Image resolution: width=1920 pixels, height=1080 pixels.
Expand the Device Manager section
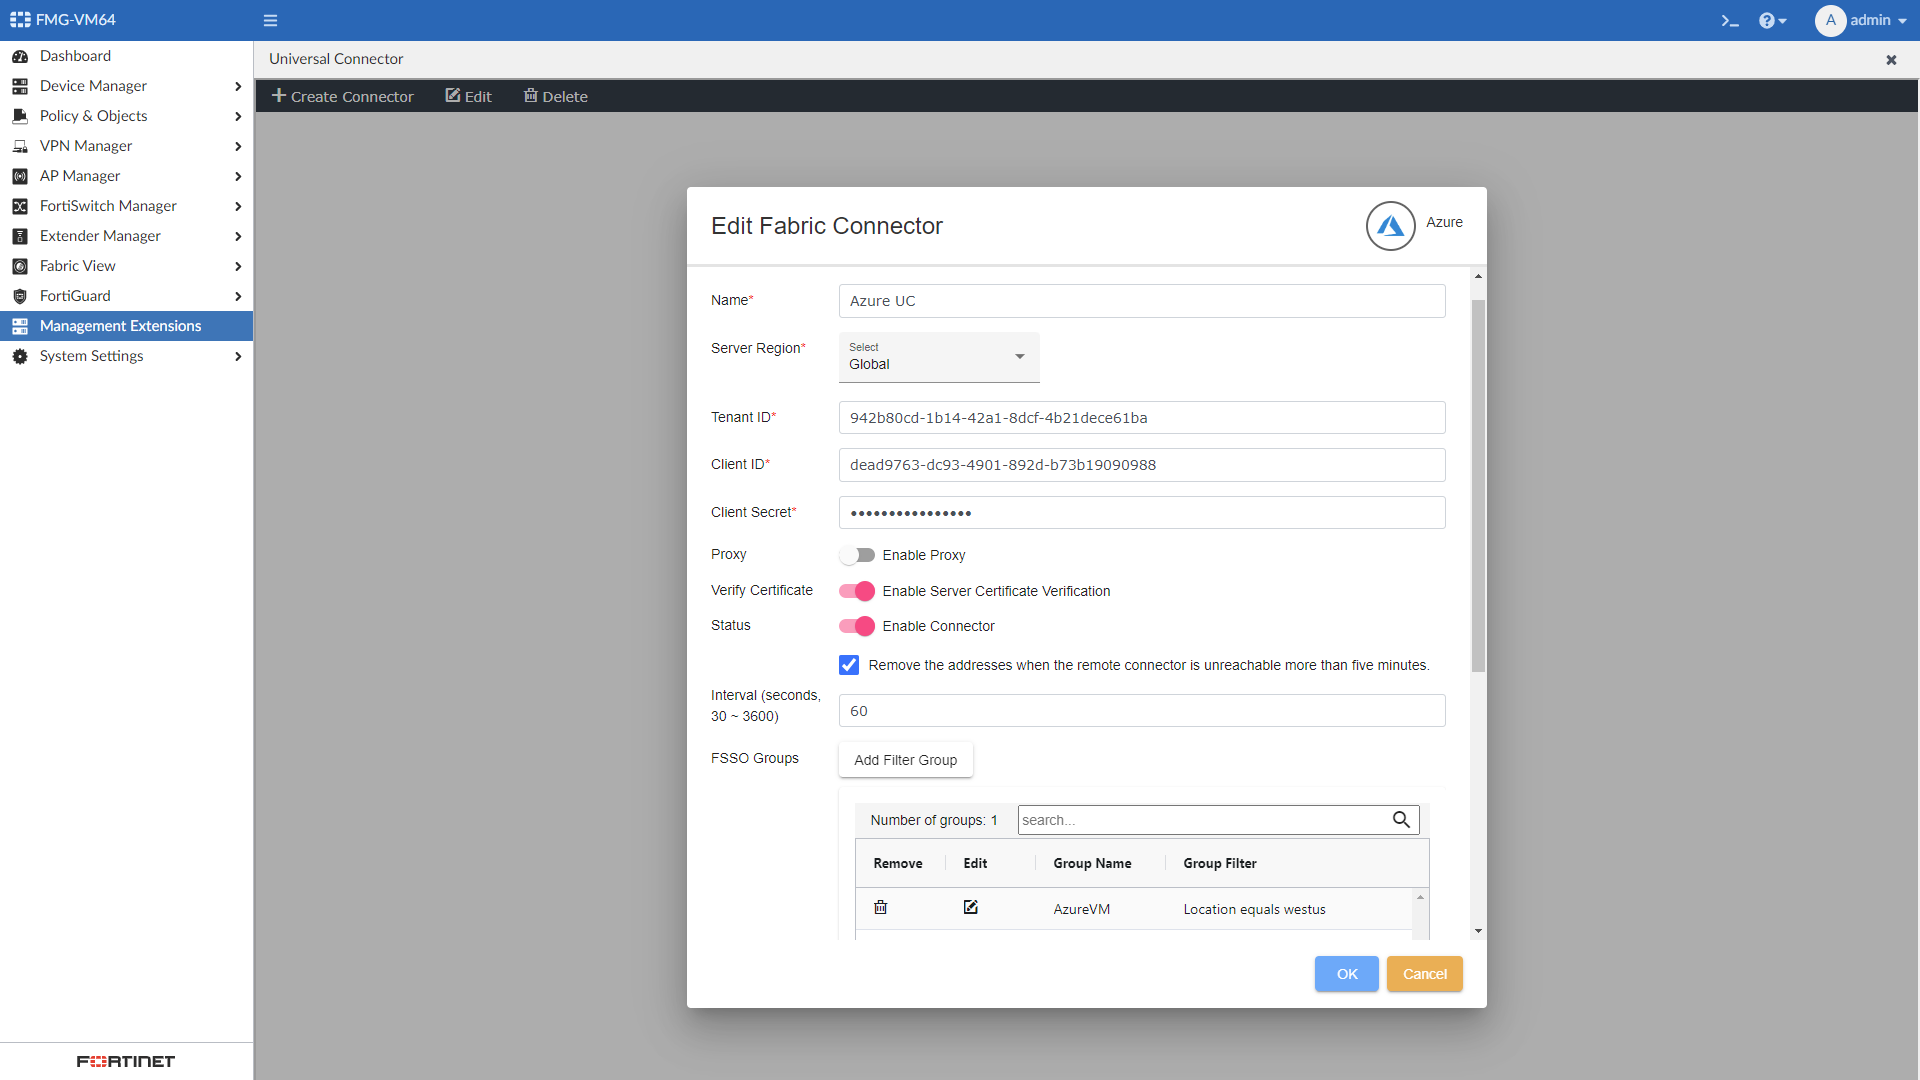coord(92,85)
